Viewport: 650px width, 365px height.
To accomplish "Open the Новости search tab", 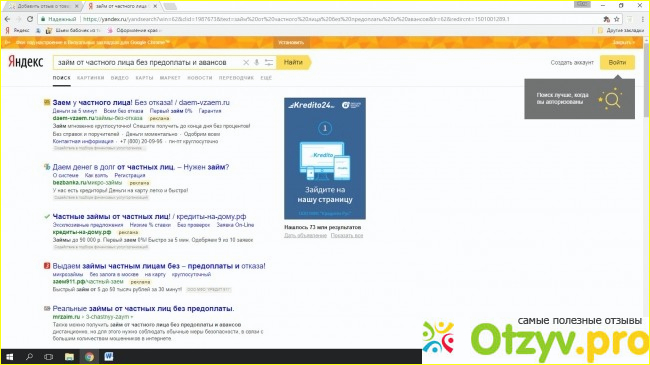I will (200, 78).
